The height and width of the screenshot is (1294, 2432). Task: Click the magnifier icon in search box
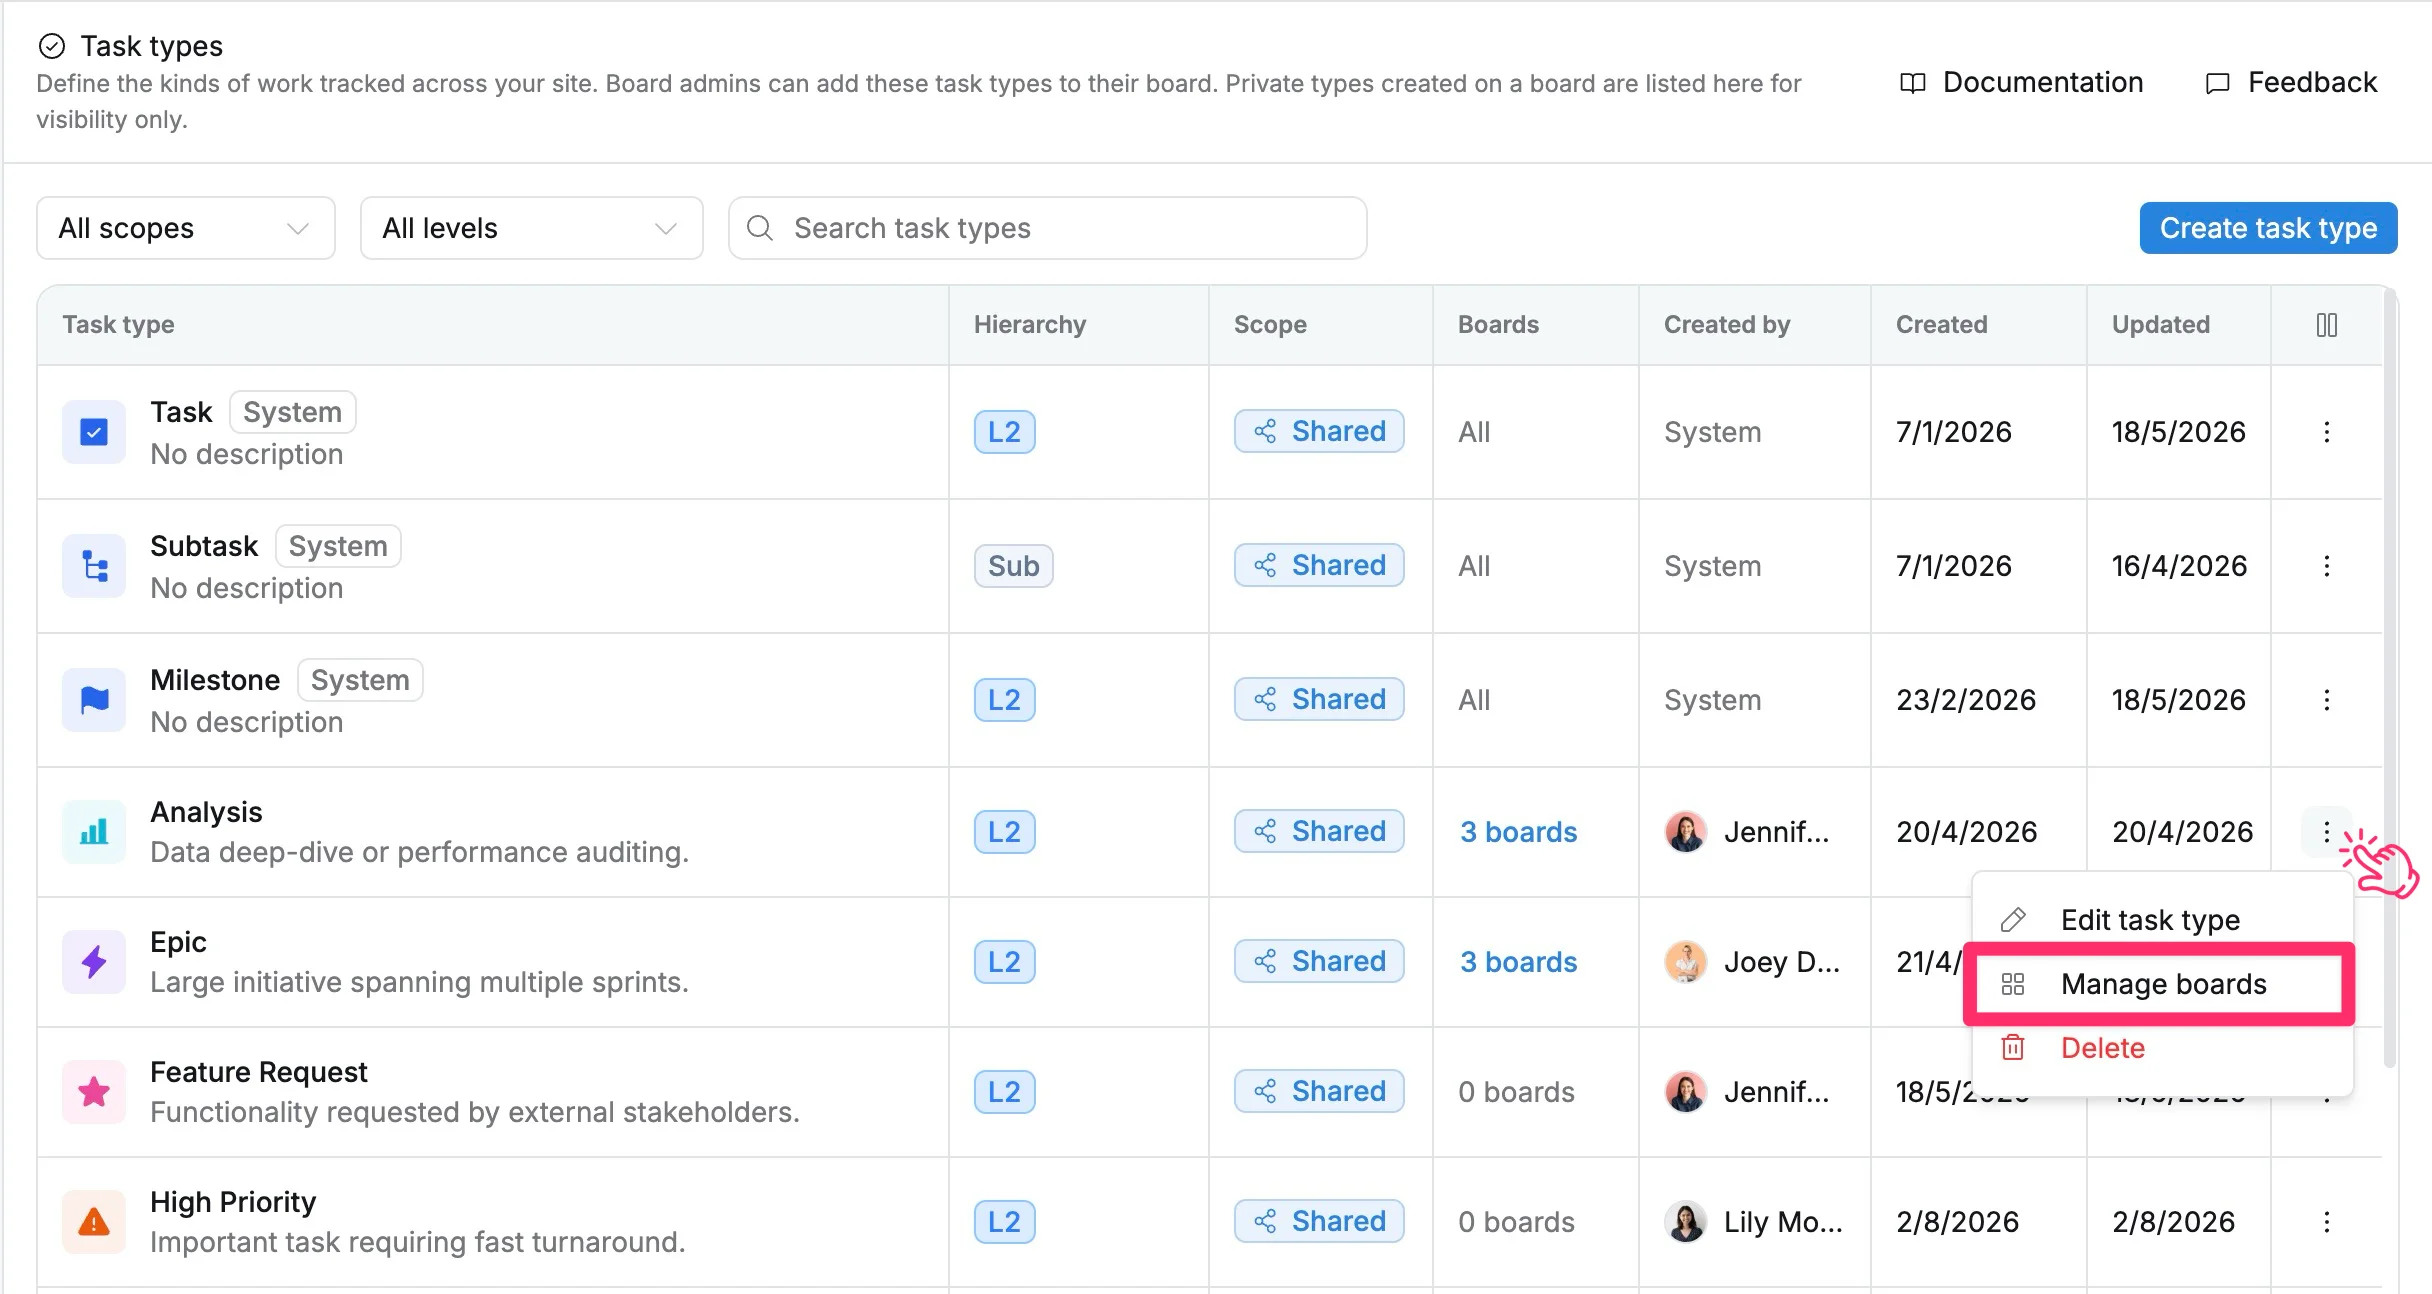(x=760, y=228)
